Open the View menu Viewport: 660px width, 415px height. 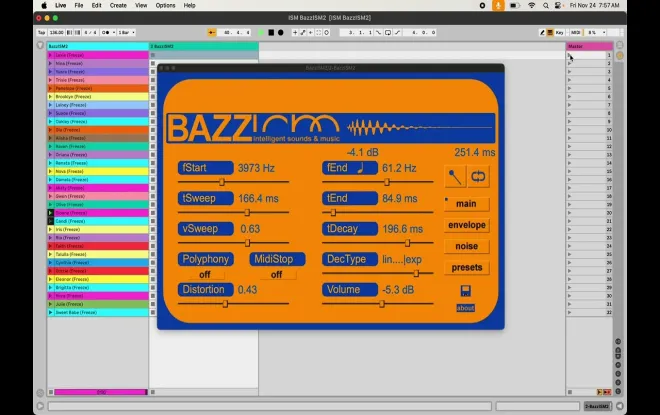click(x=141, y=5)
